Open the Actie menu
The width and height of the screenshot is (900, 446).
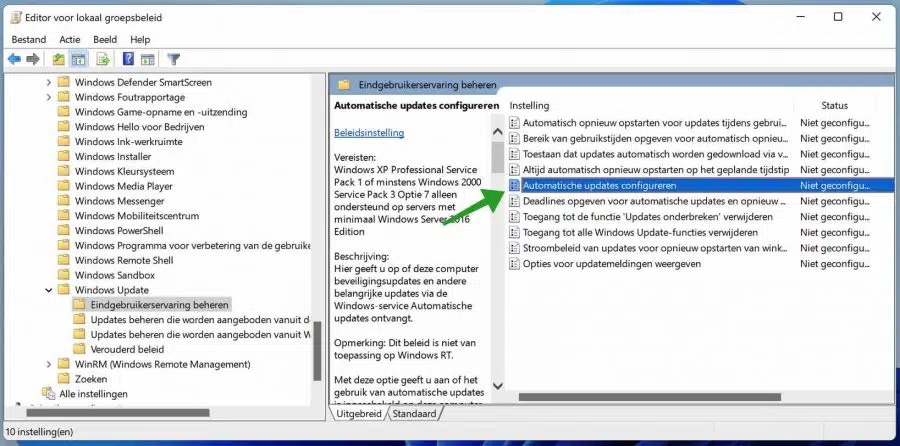point(69,40)
